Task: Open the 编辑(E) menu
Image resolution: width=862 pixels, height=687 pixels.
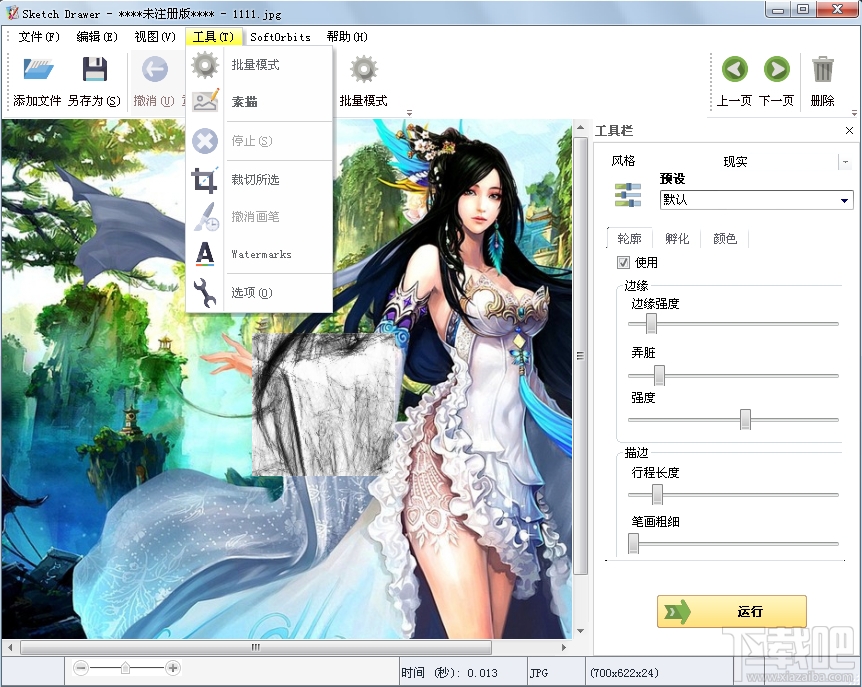Action: pyautogui.click(x=97, y=37)
